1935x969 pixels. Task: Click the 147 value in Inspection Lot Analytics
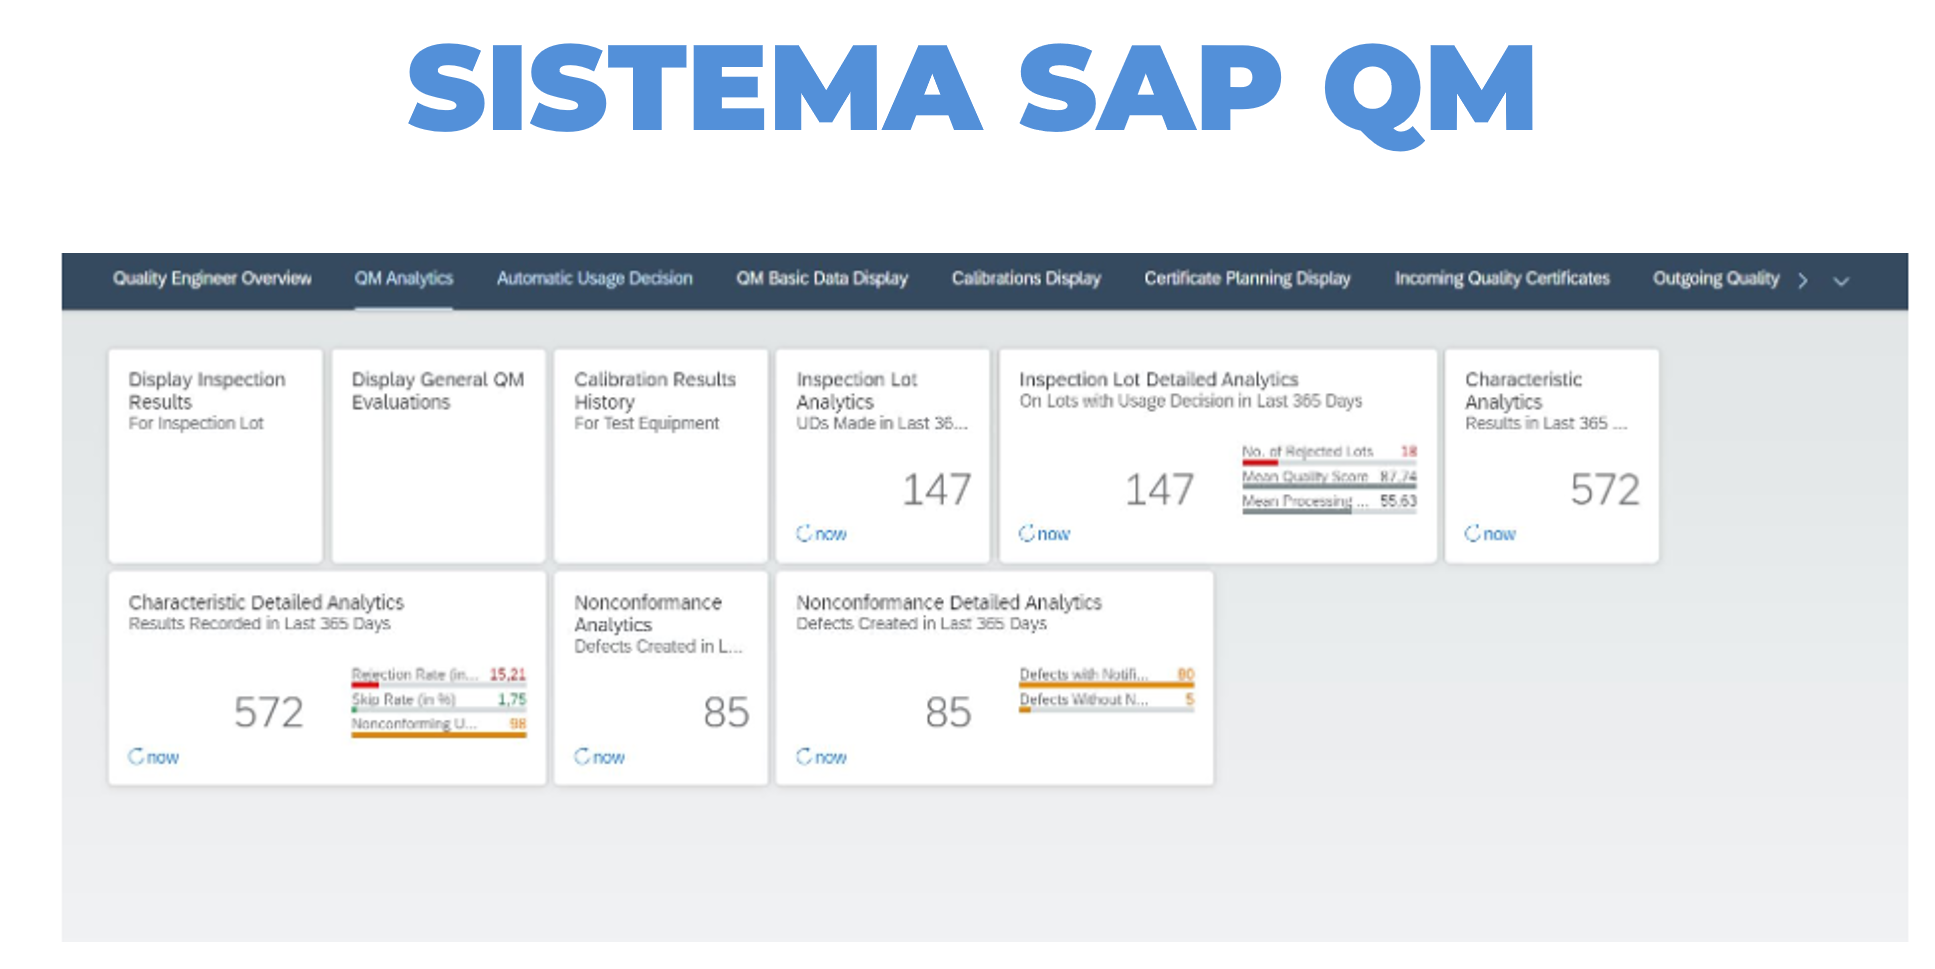936,490
